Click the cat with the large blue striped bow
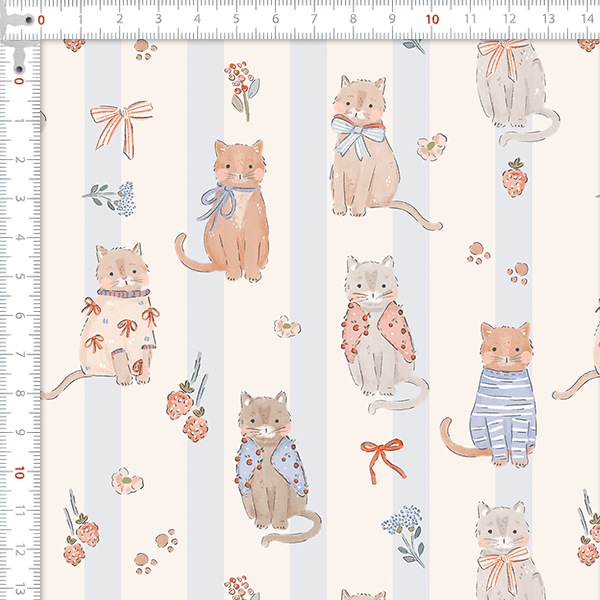Image resolution: width=600 pixels, height=600 pixels. pos(362,148)
